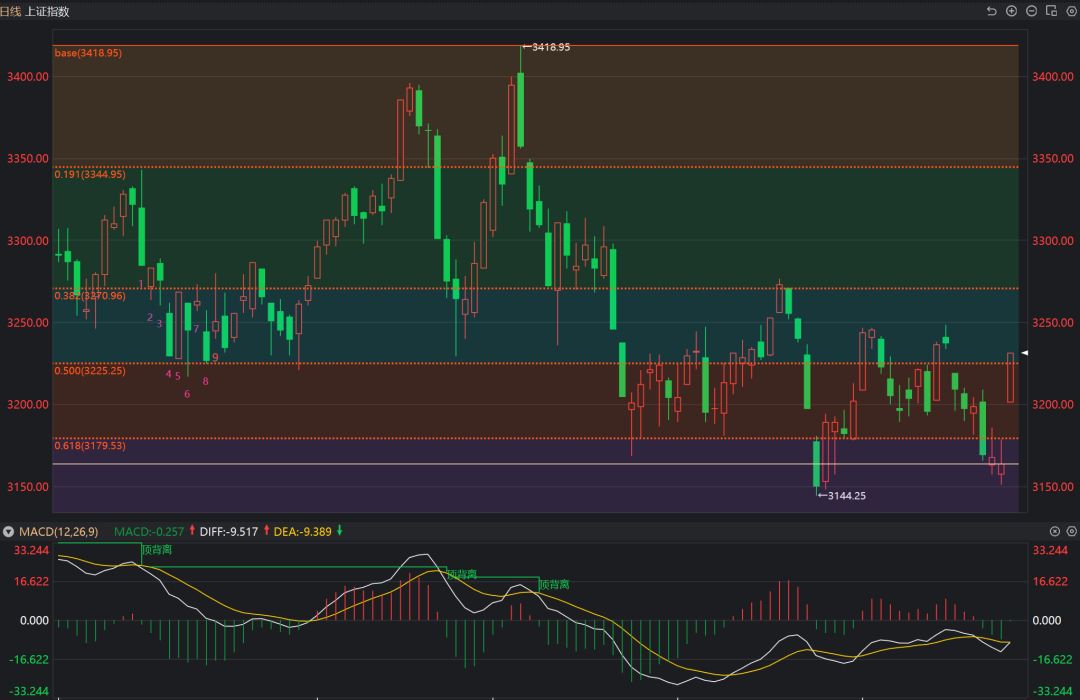This screenshot has height=700, width=1080.
Task: Click the 33.244 label on the left MACD axis
Action: pos(31,550)
